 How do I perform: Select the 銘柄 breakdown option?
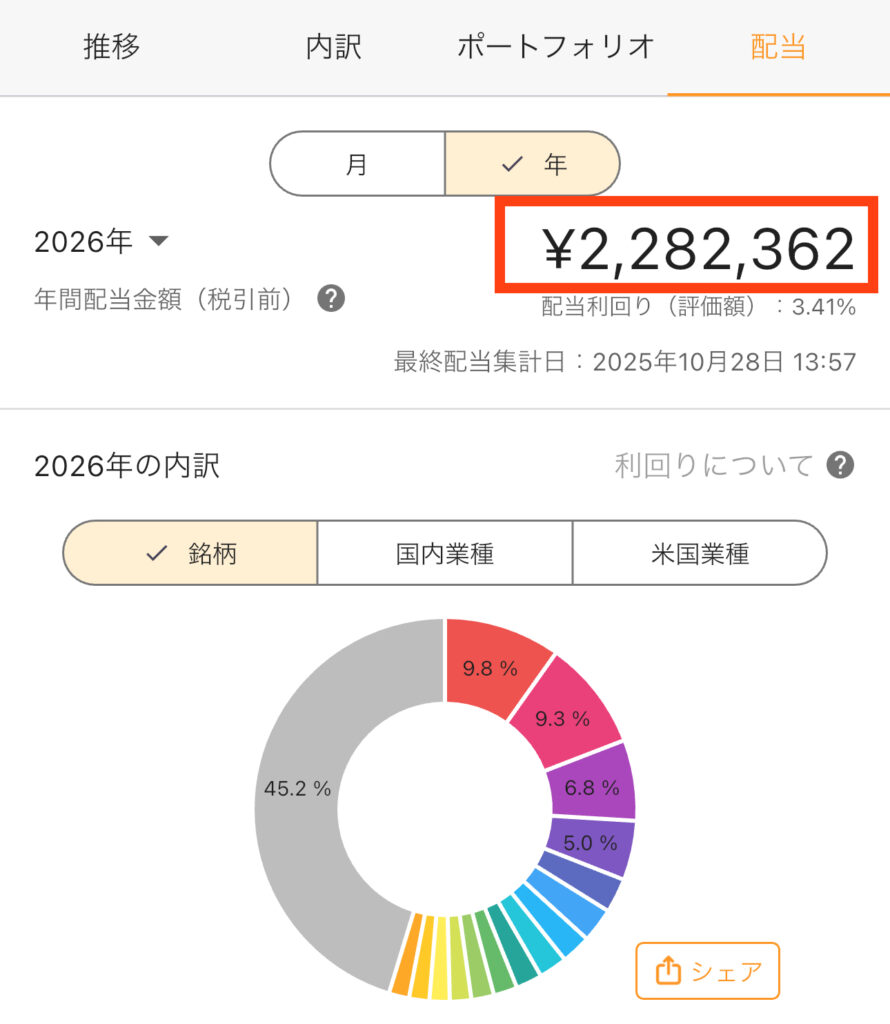pos(190,553)
